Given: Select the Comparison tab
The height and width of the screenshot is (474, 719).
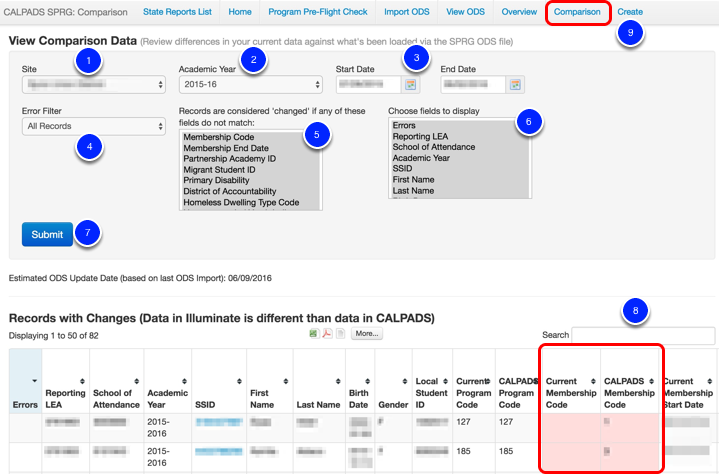Looking at the screenshot, I should (x=577, y=12).
